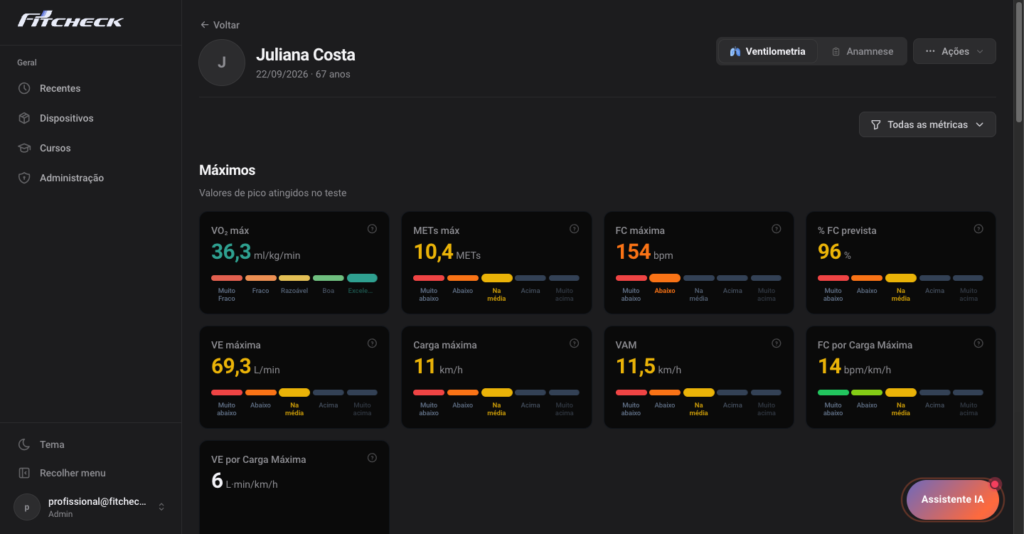Screen dimensions: 1024x534
Task: Click the 96 % value
Action: (834, 252)
